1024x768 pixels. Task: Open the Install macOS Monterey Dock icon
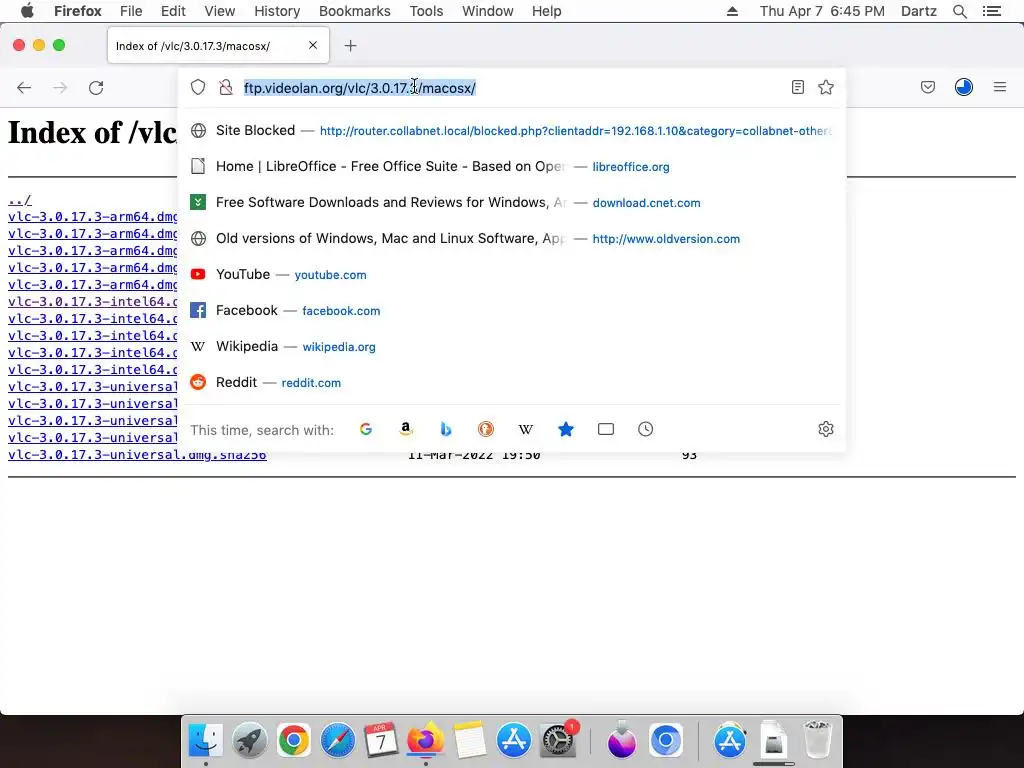[621, 741]
